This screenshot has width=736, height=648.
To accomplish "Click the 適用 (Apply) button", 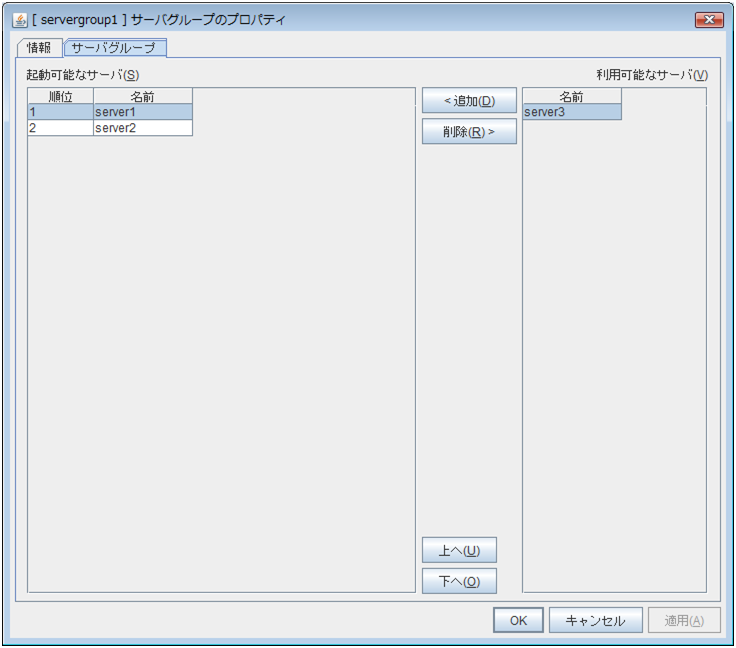I will (x=684, y=620).
